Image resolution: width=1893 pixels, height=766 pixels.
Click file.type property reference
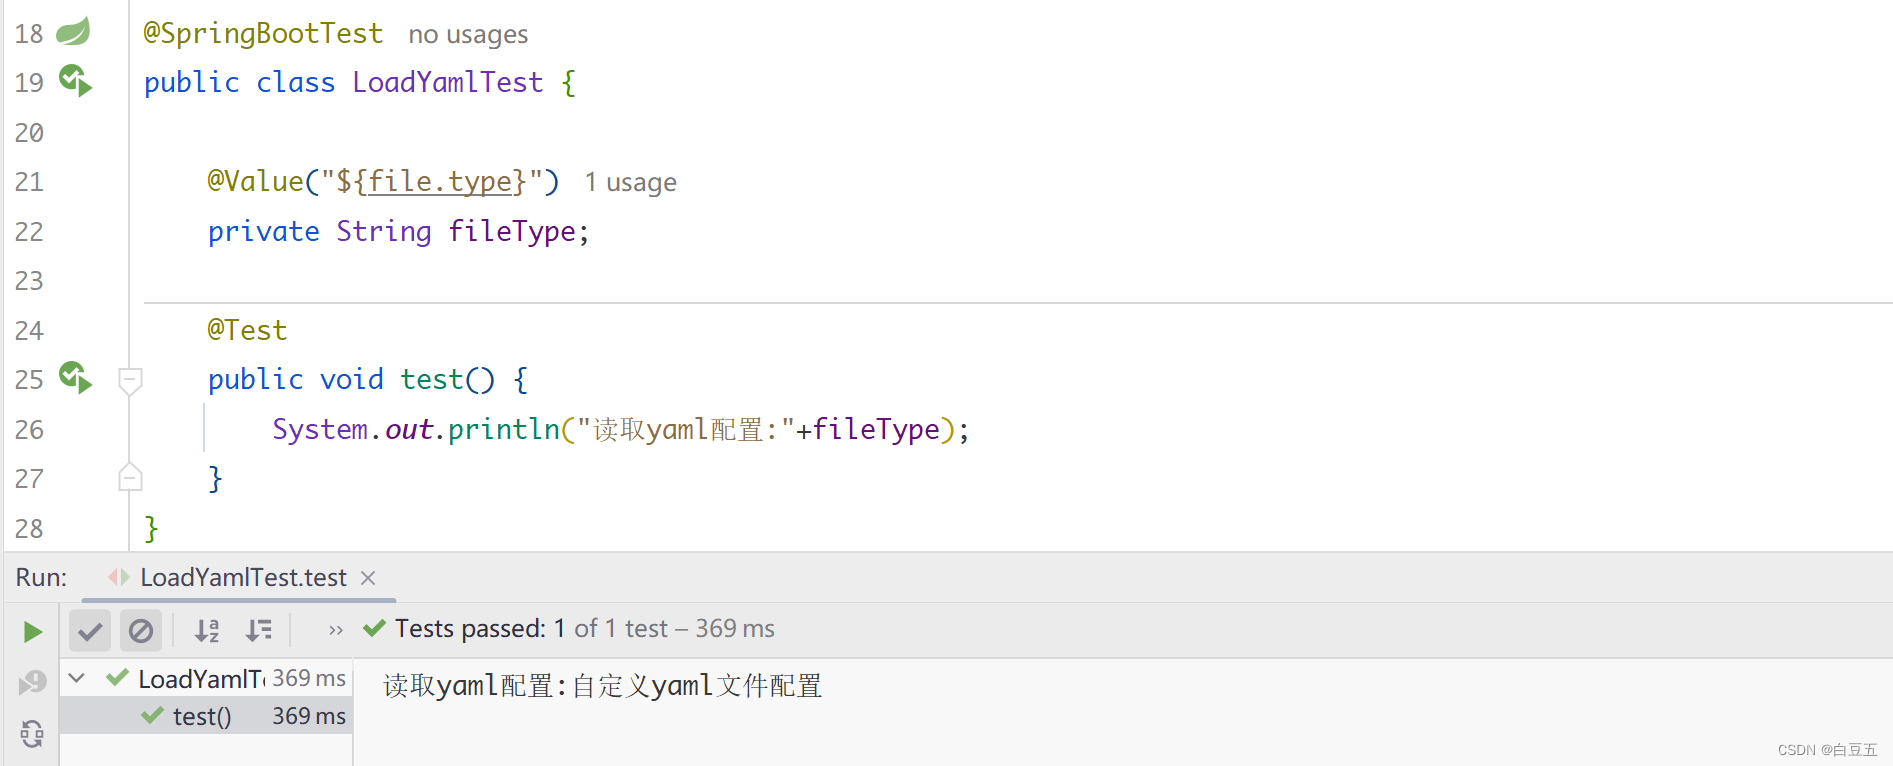coord(440,181)
